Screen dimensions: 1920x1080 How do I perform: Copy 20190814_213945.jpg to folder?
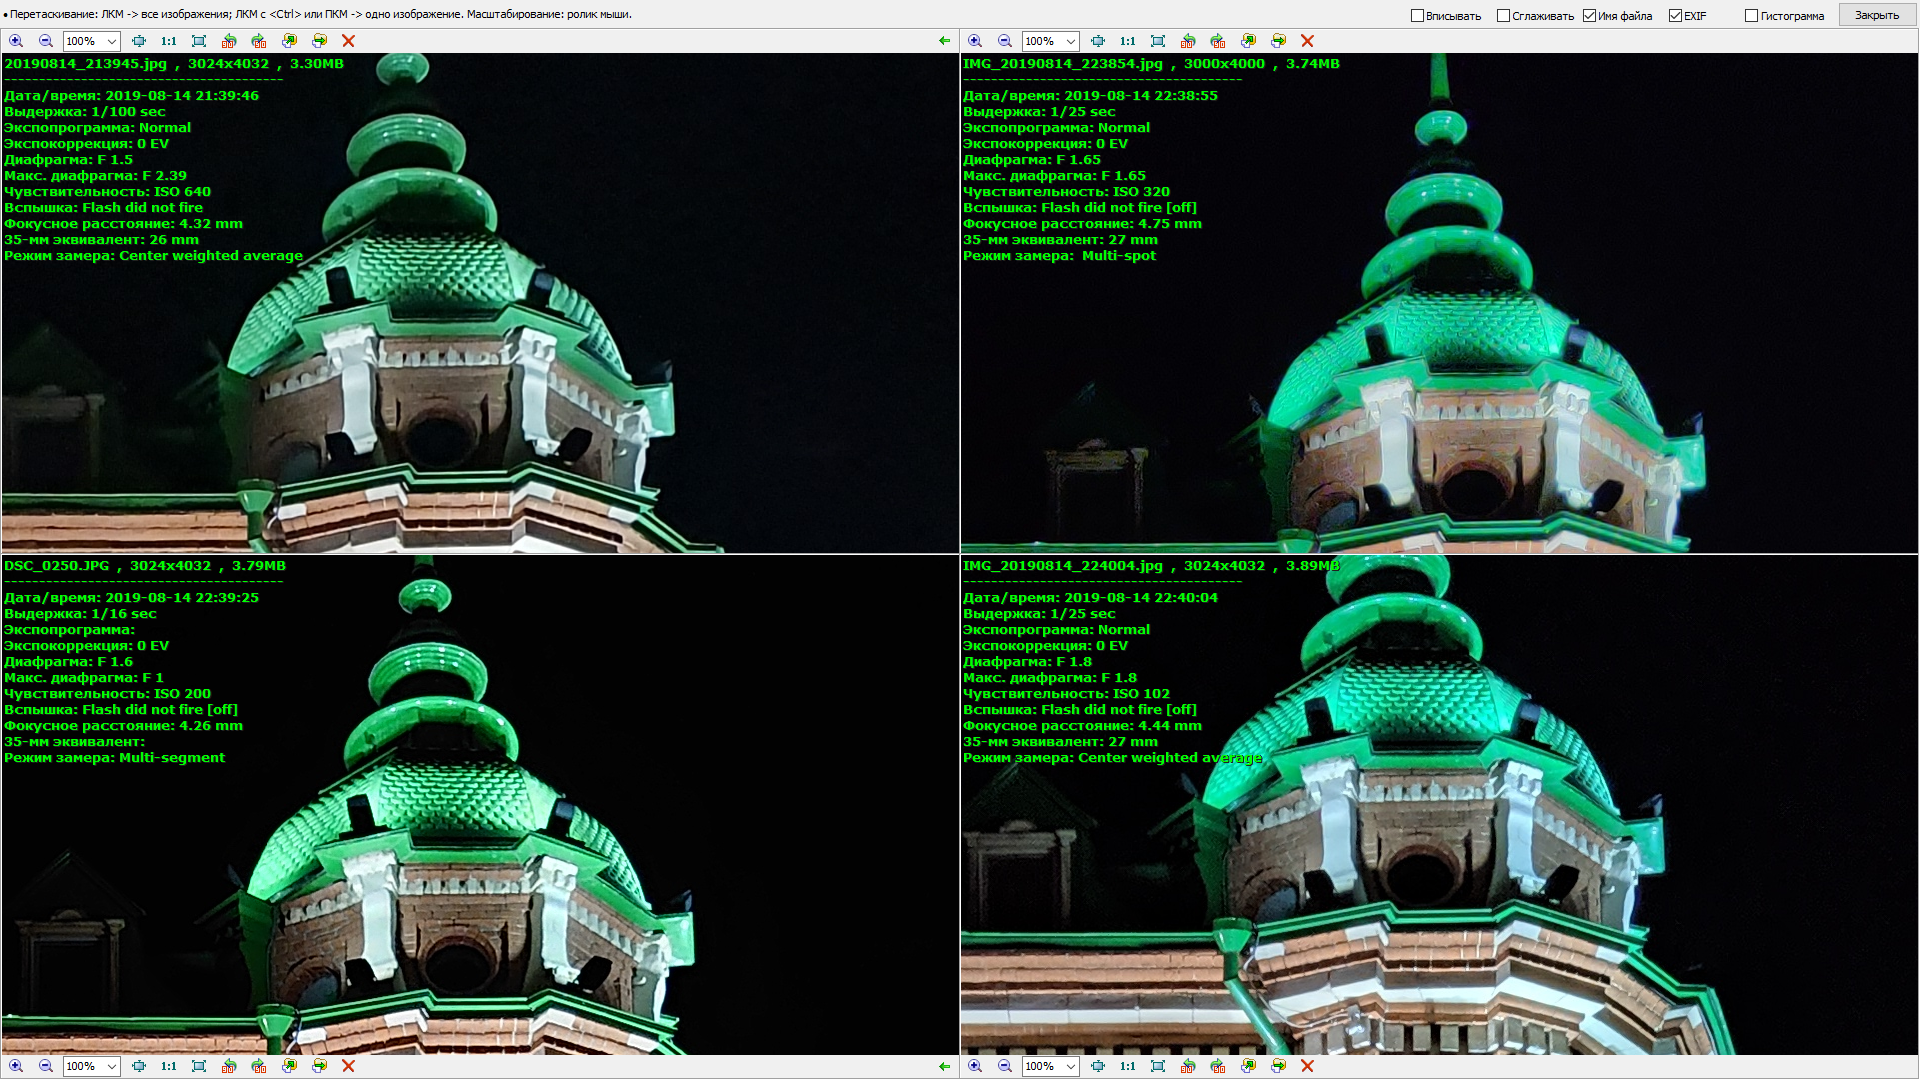[x=289, y=41]
